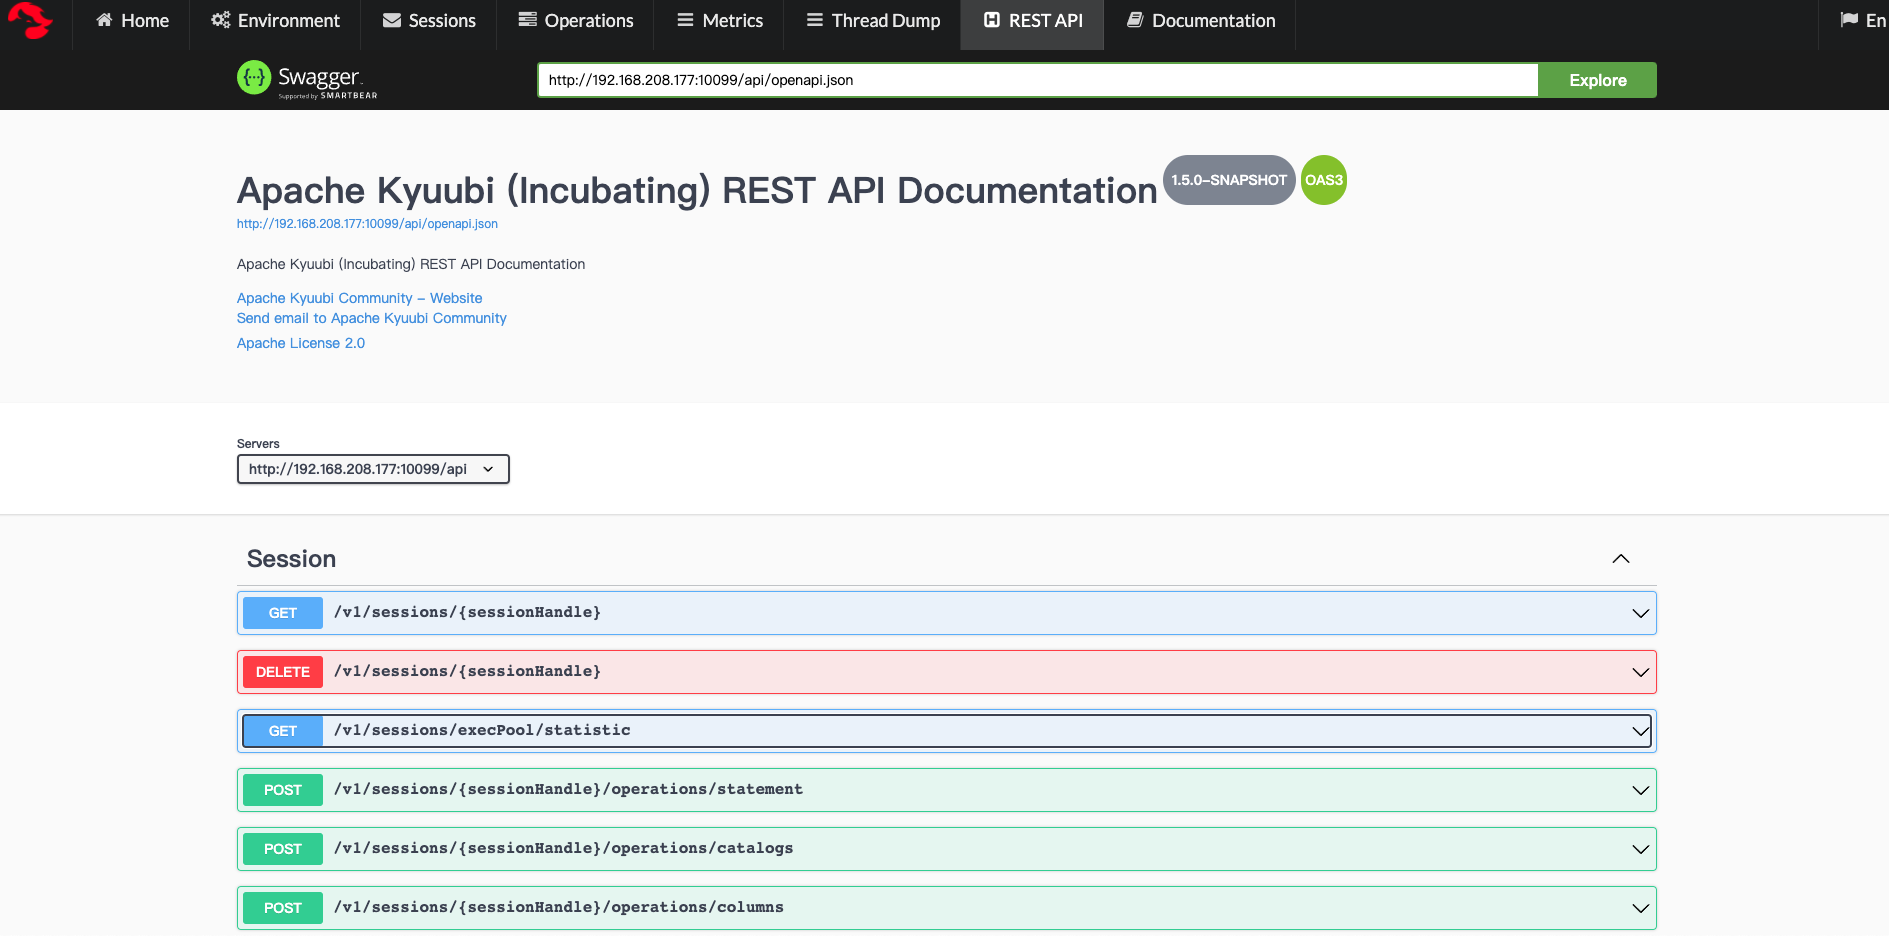Click the OpenAPI URL input field

[x=1037, y=80]
